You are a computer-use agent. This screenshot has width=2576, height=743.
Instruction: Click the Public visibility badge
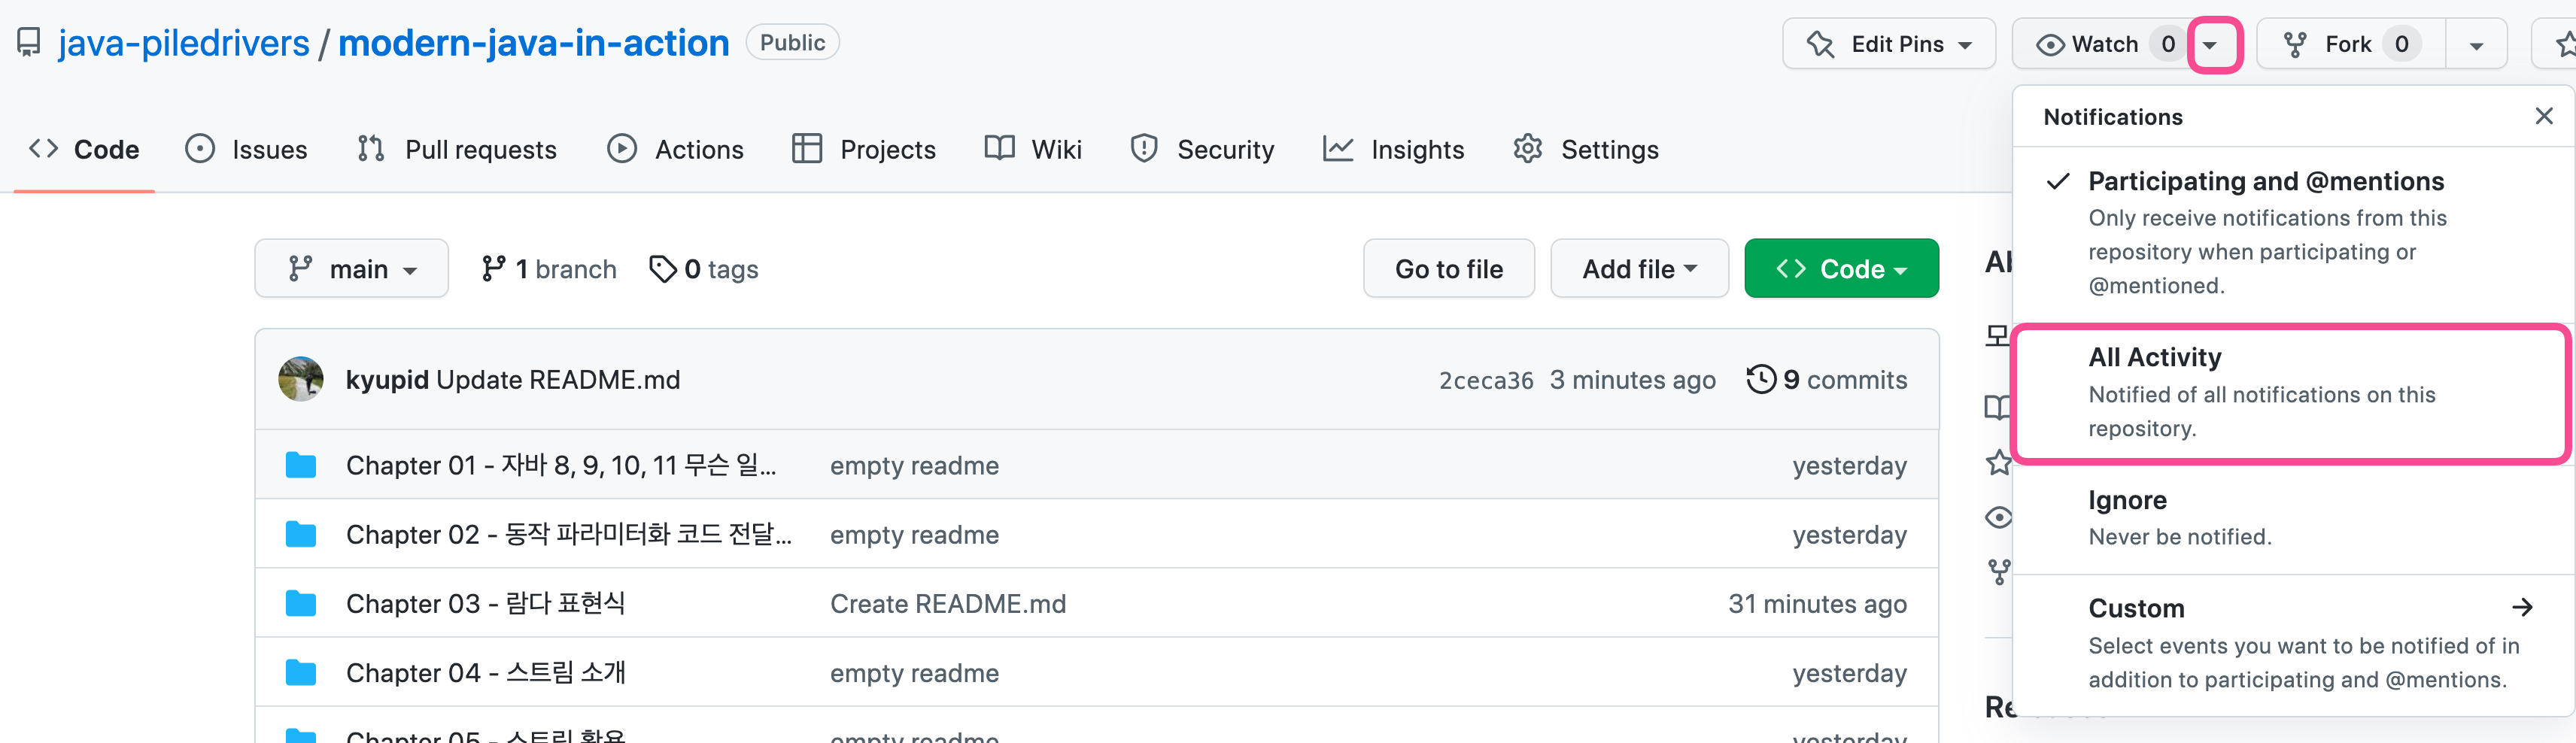[792, 42]
